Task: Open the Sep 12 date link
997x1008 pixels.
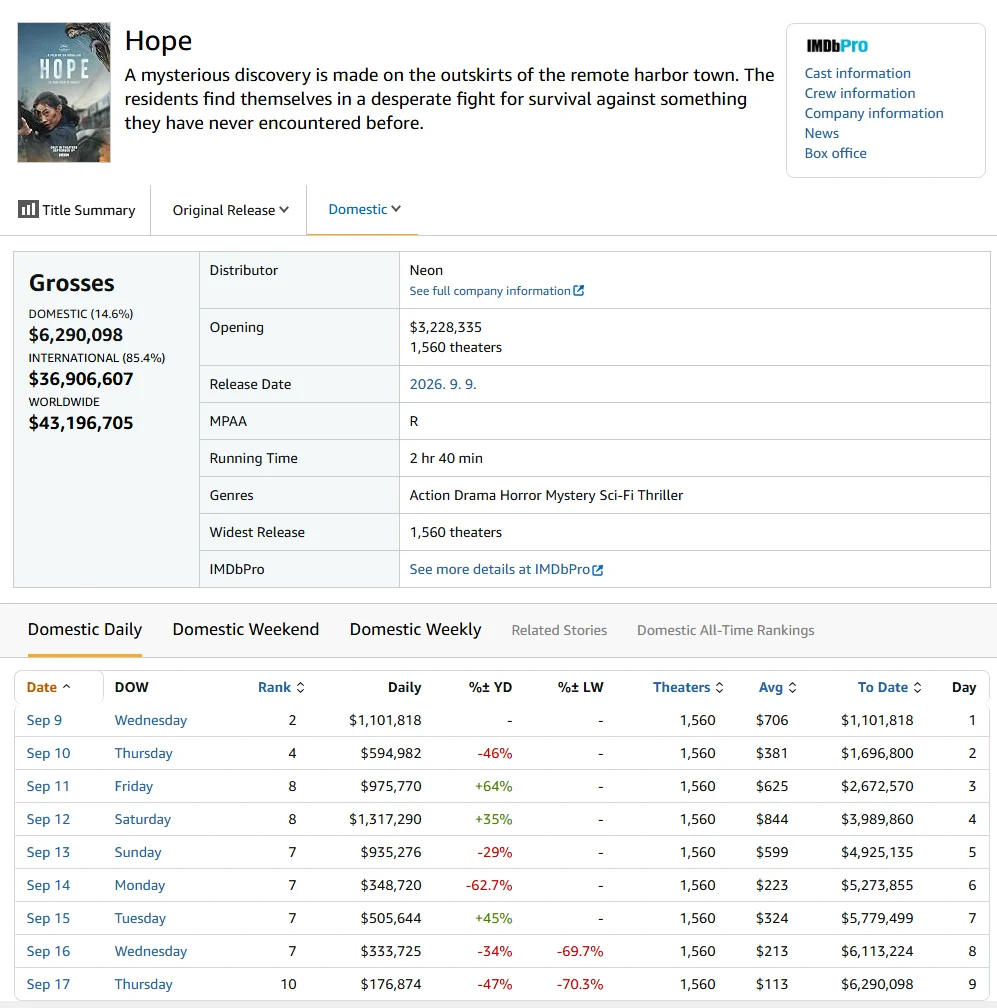Action: pyautogui.click(x=48, y=819)
